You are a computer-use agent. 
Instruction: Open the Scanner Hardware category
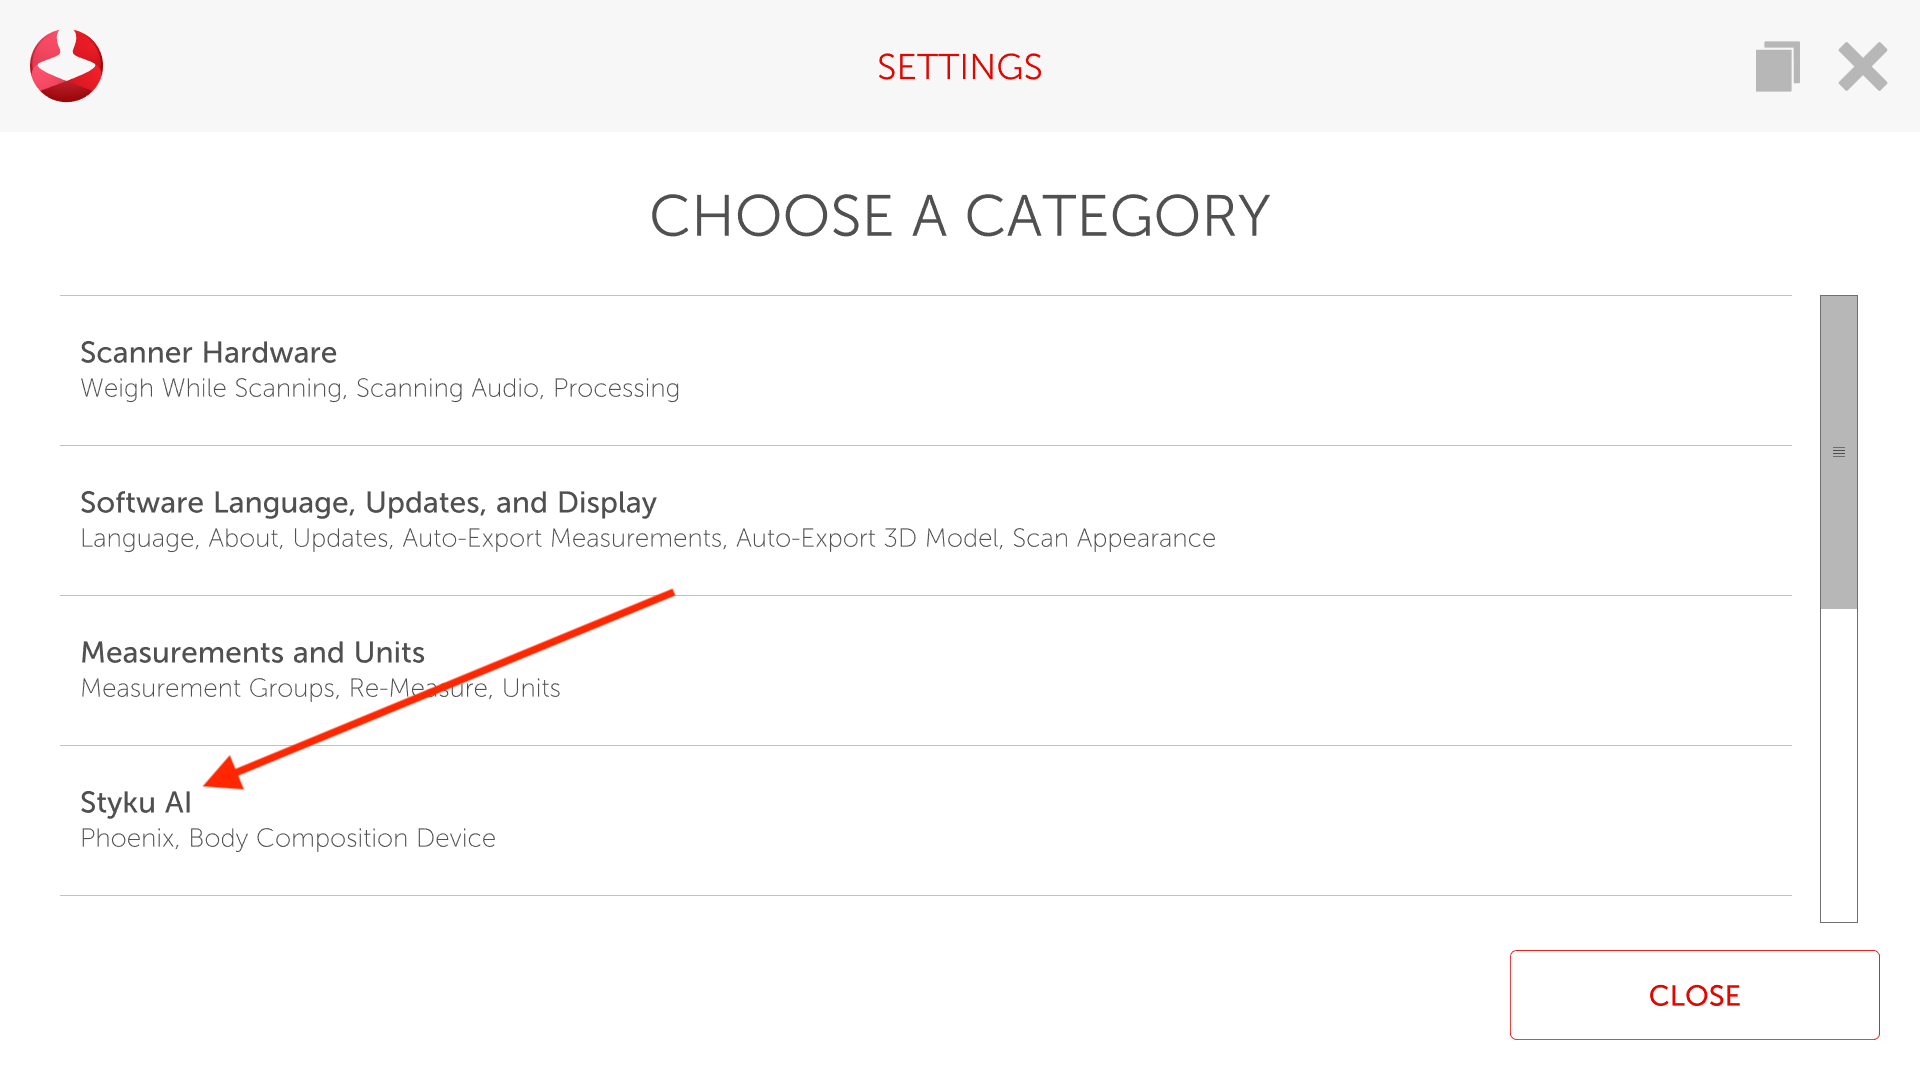coord(208,353)
